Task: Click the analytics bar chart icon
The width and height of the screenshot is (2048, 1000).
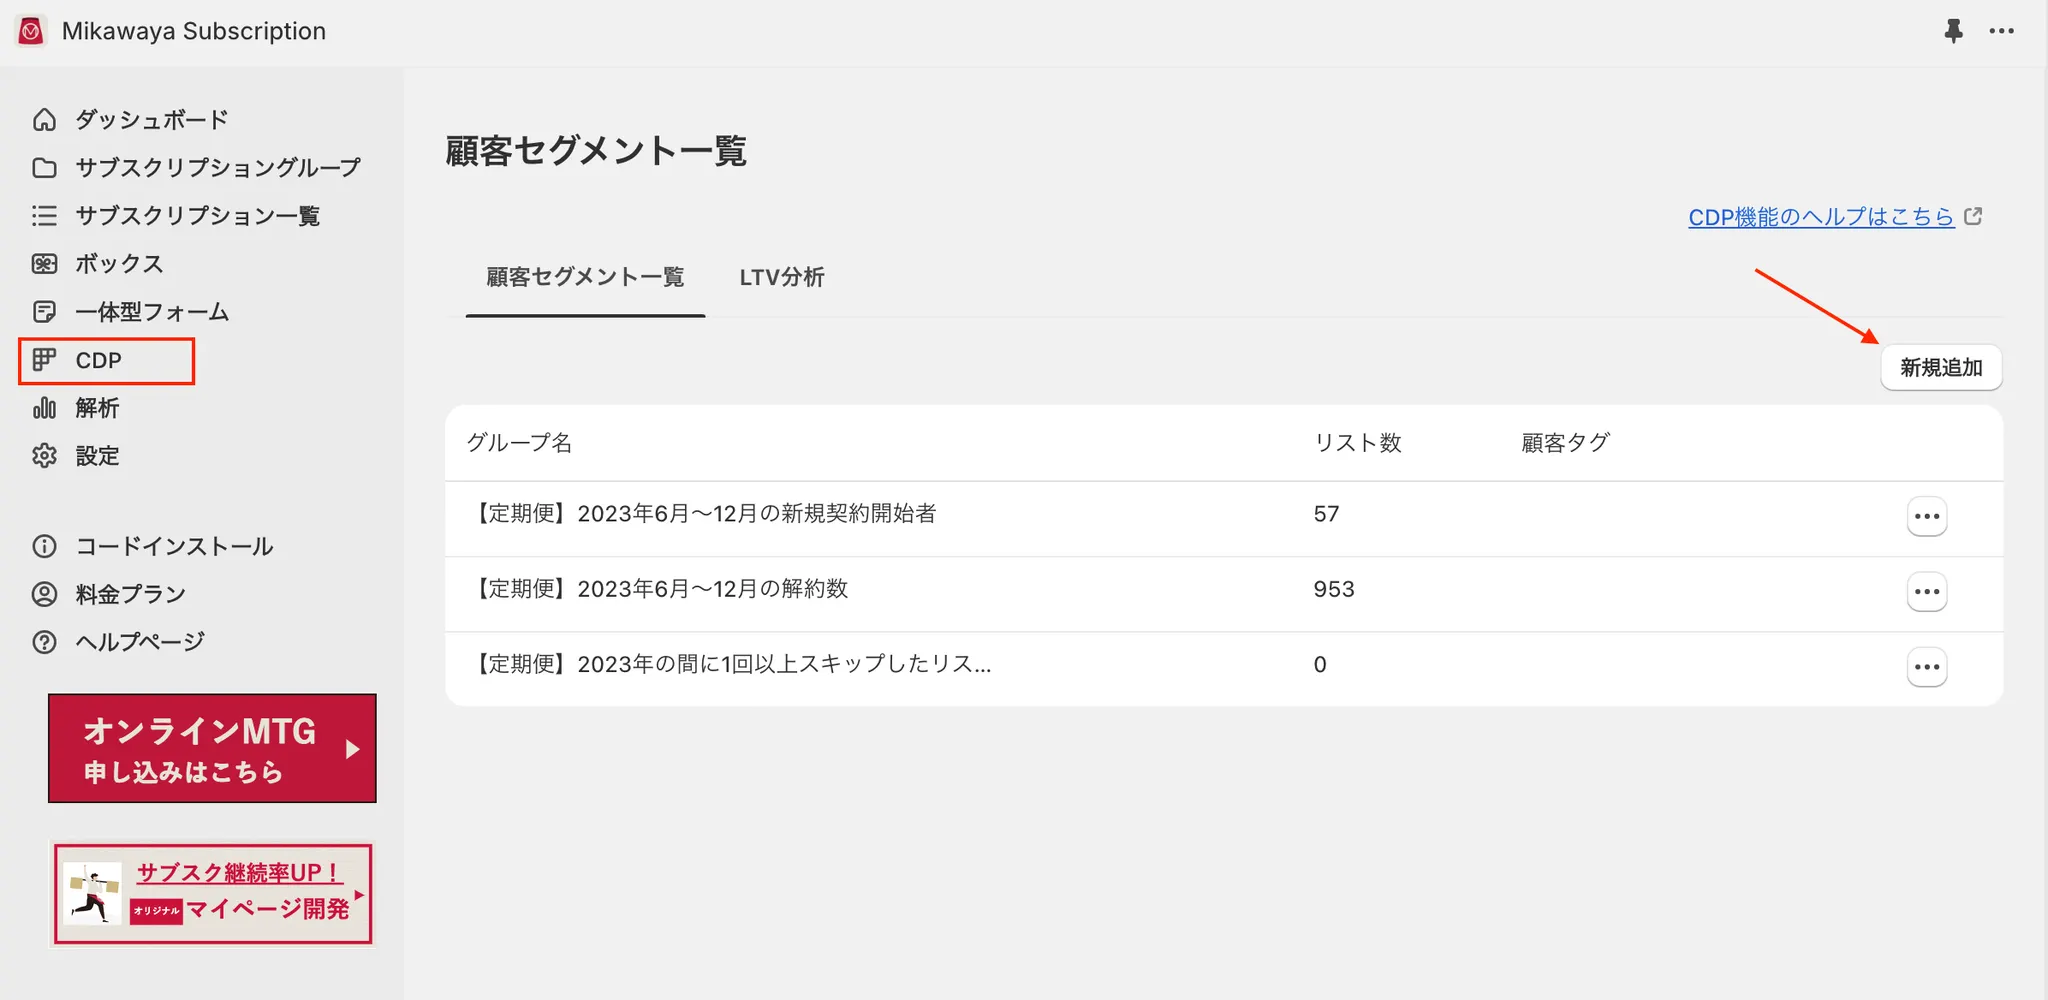Action: pos(44,408)
